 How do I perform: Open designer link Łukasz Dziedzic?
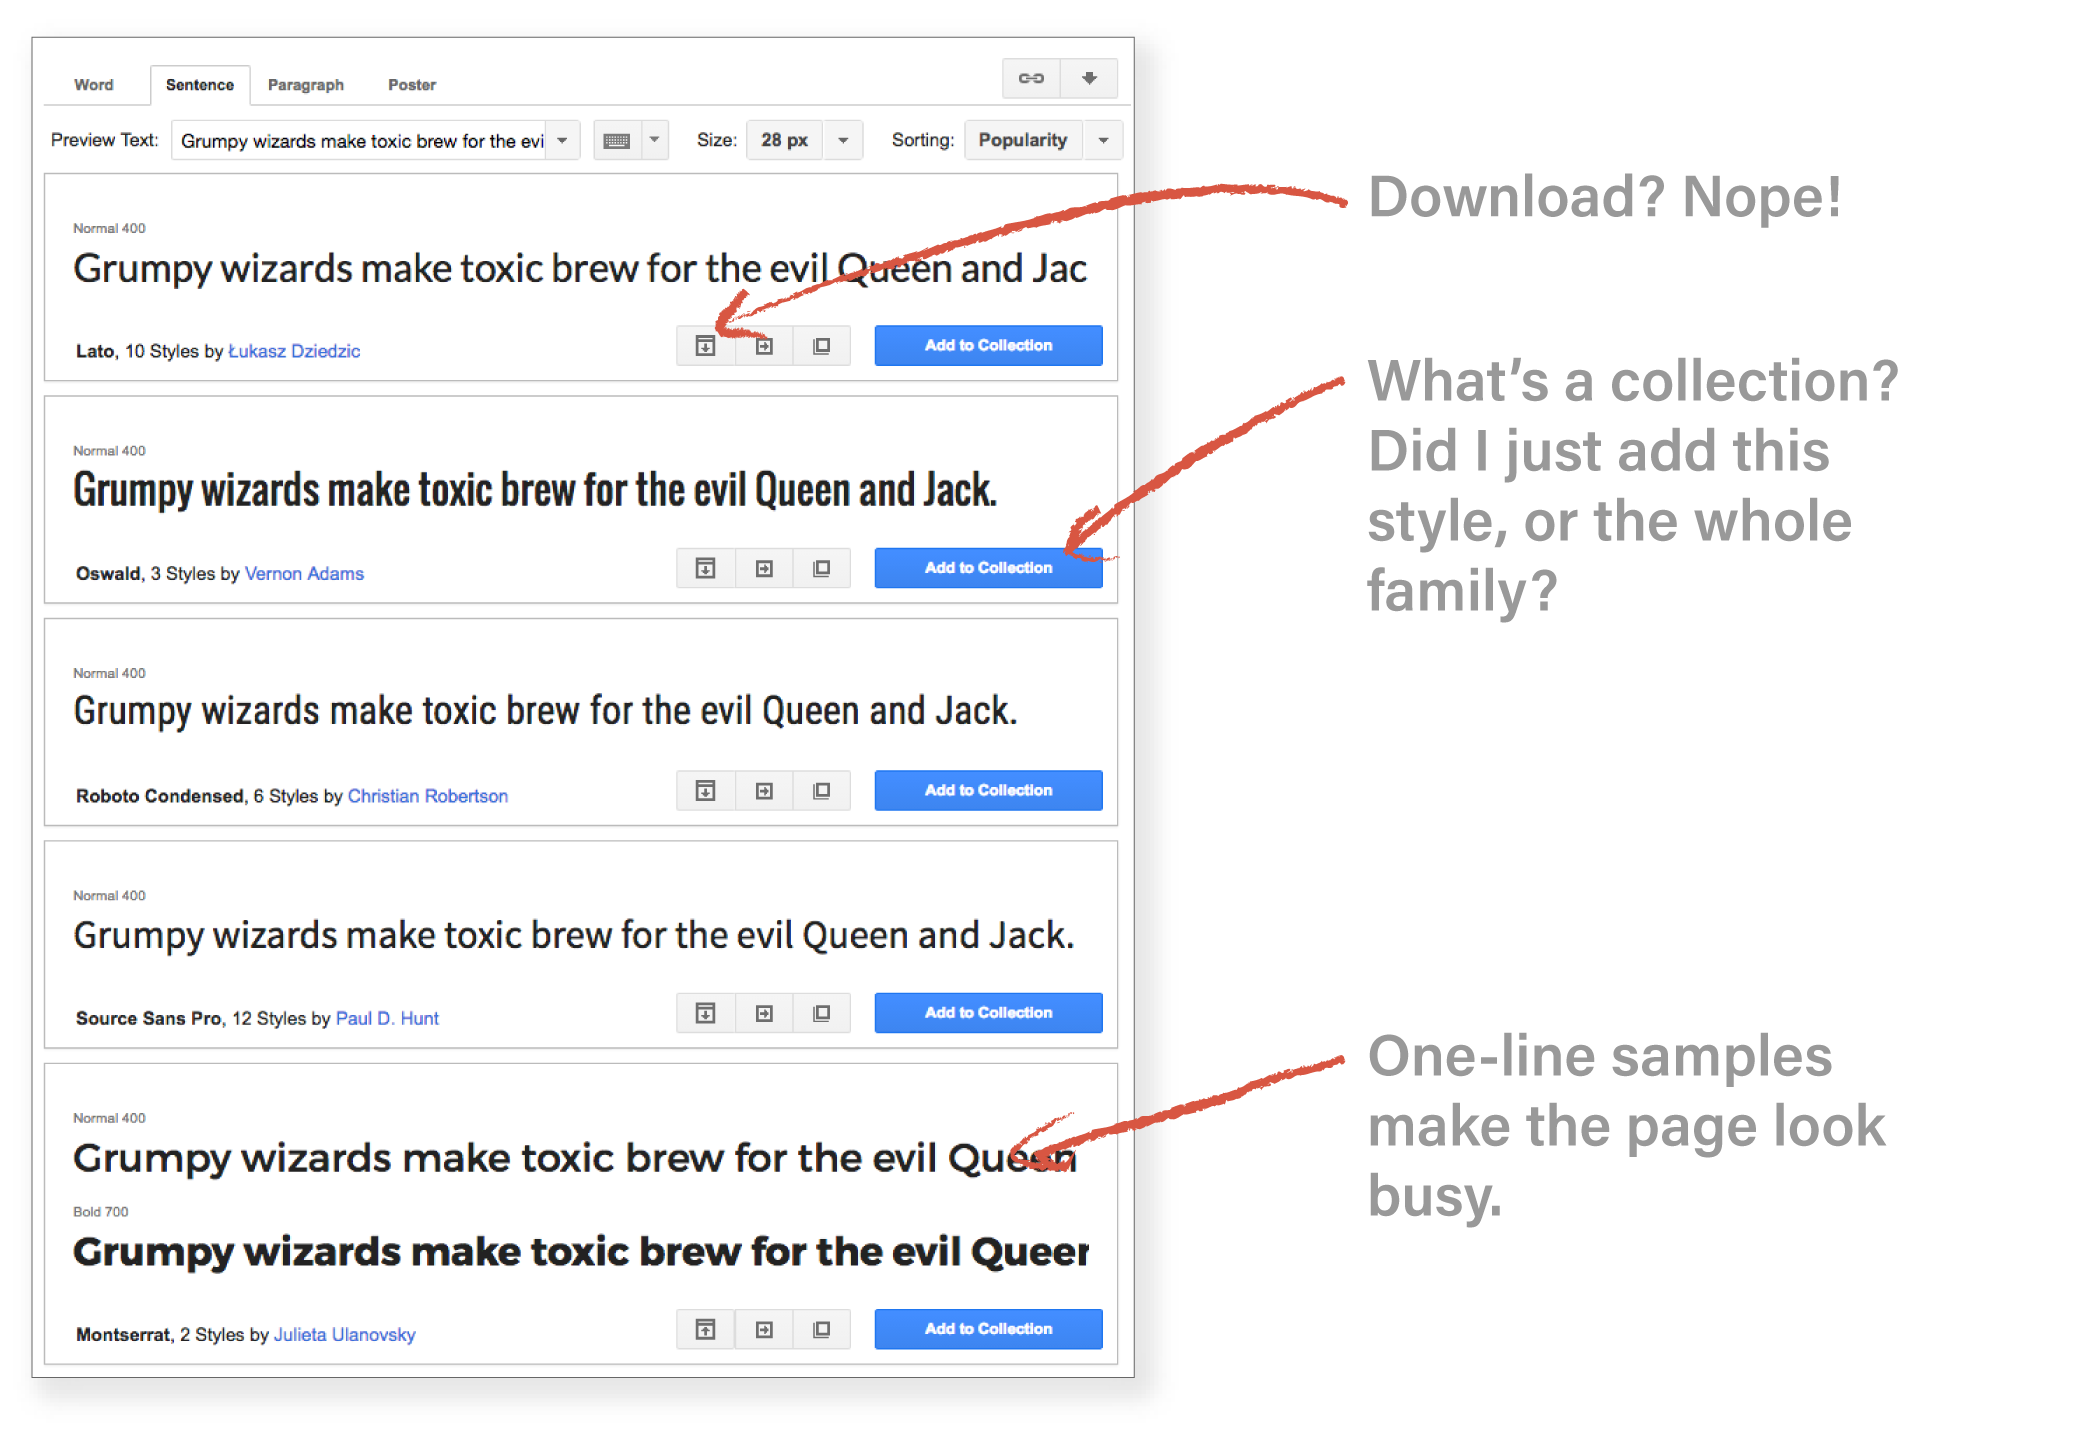pos(294,351)
